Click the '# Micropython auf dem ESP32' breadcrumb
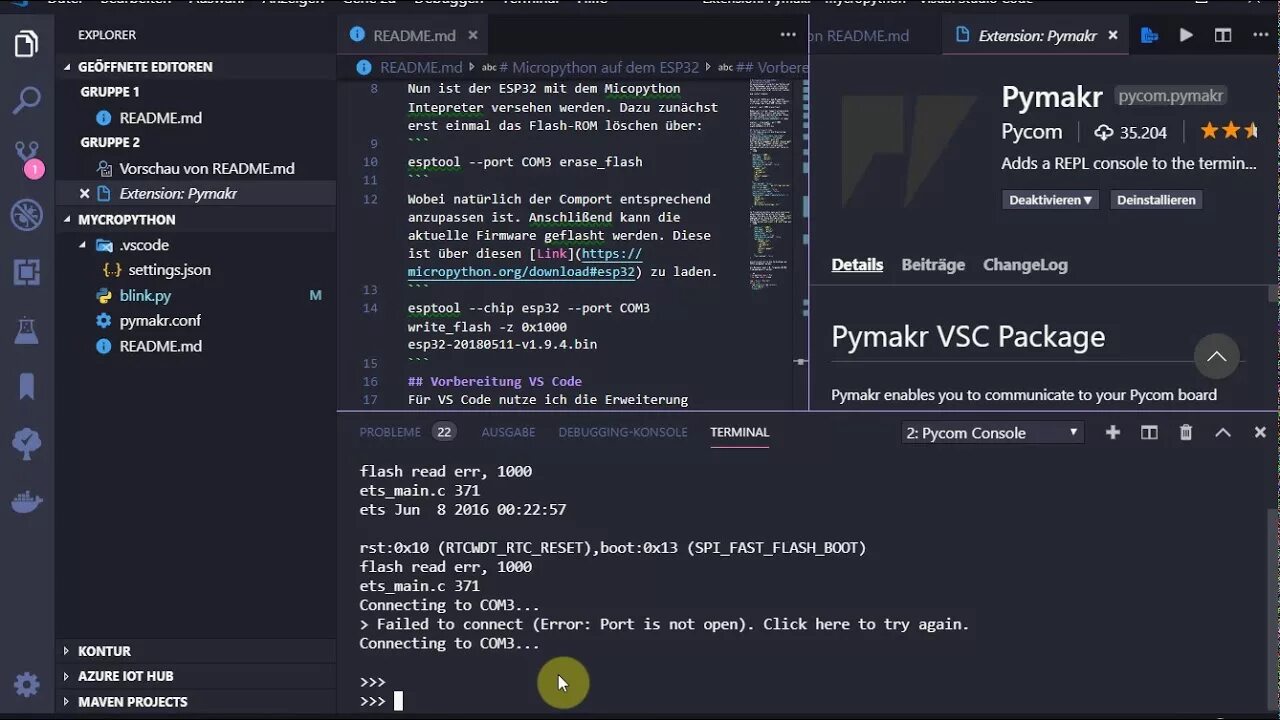The height and width of the screenshot is (720, 1280). pos(599,68)
